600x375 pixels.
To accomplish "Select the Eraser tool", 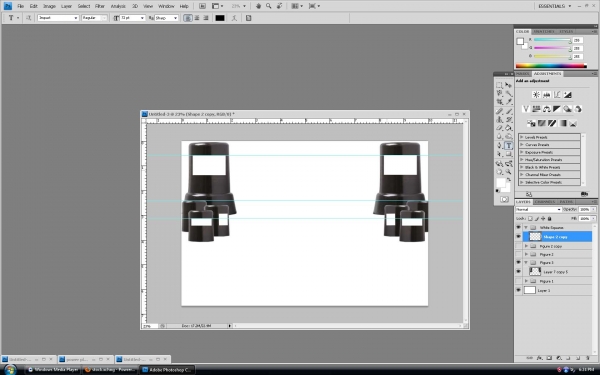I will pos(499,128).
